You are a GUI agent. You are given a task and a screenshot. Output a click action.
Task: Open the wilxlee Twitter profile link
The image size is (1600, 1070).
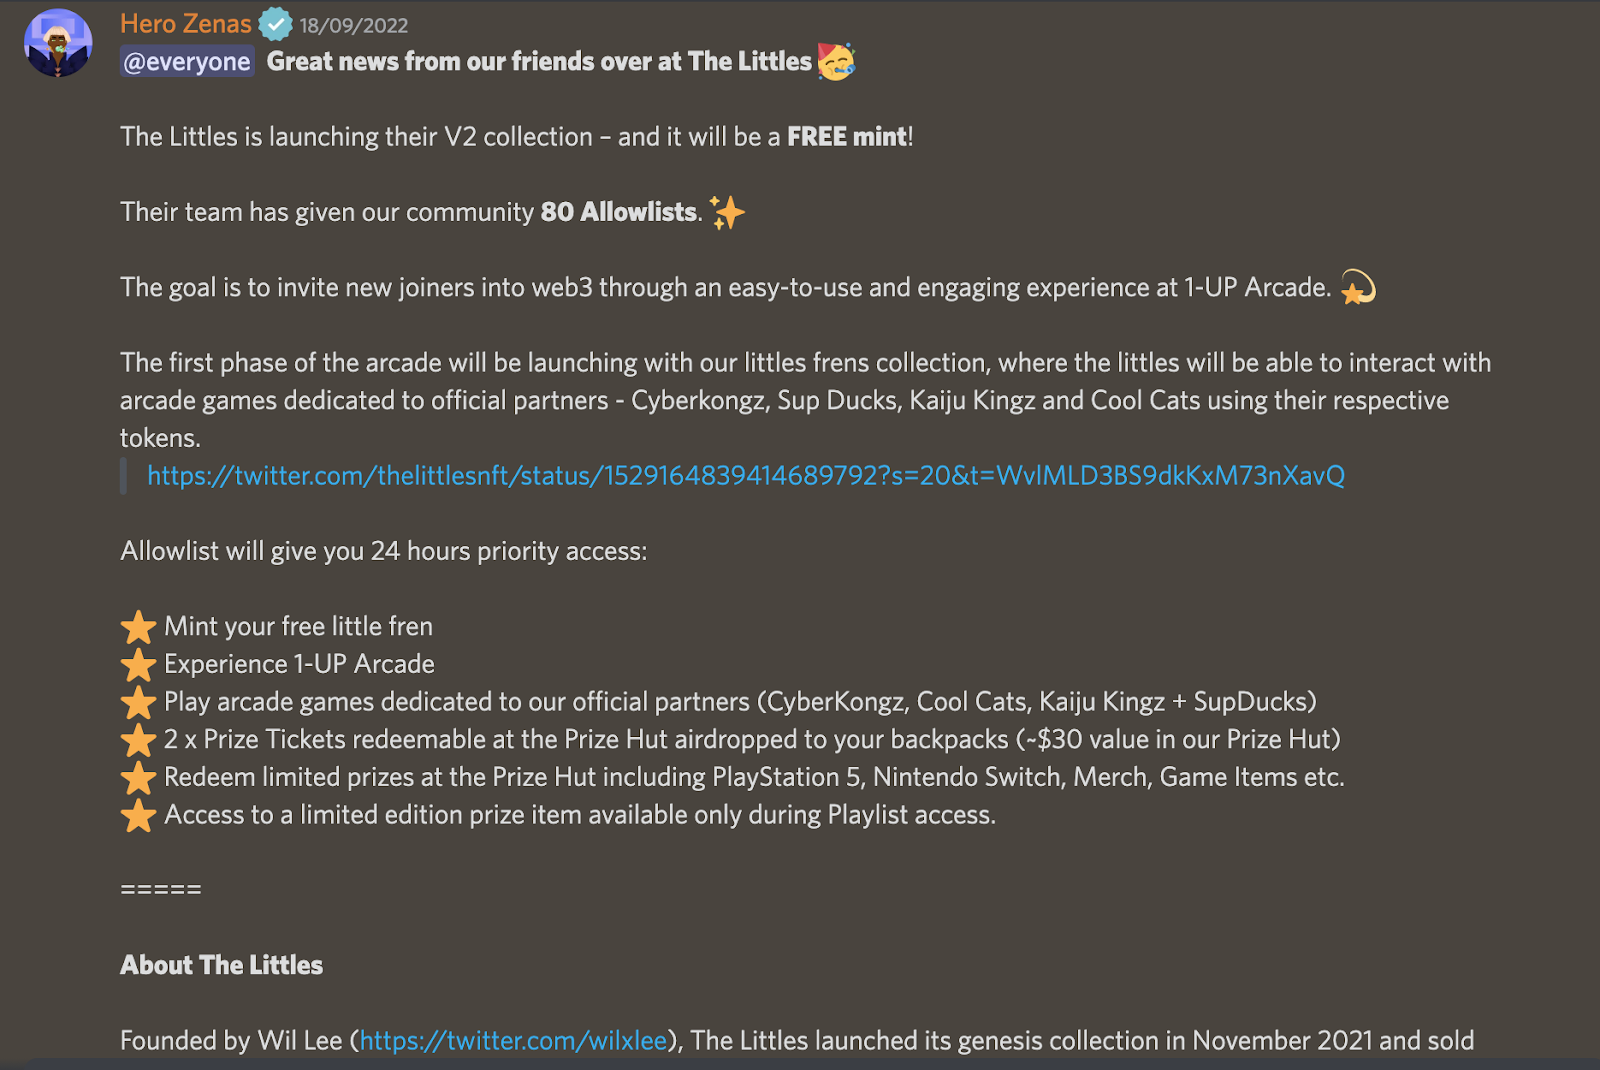(513, 1041)
